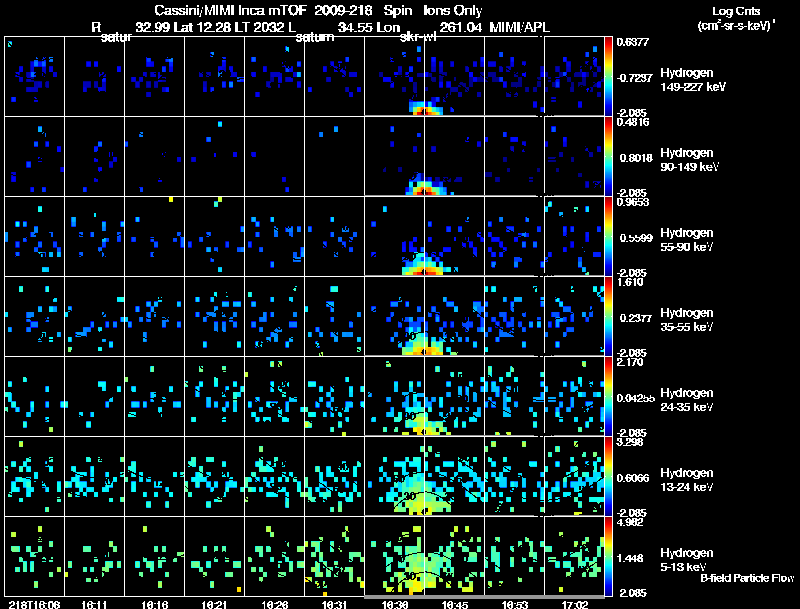
Task: Click the Hydrogen 149-227 keV color bar
Action: [x=608, y=77]
